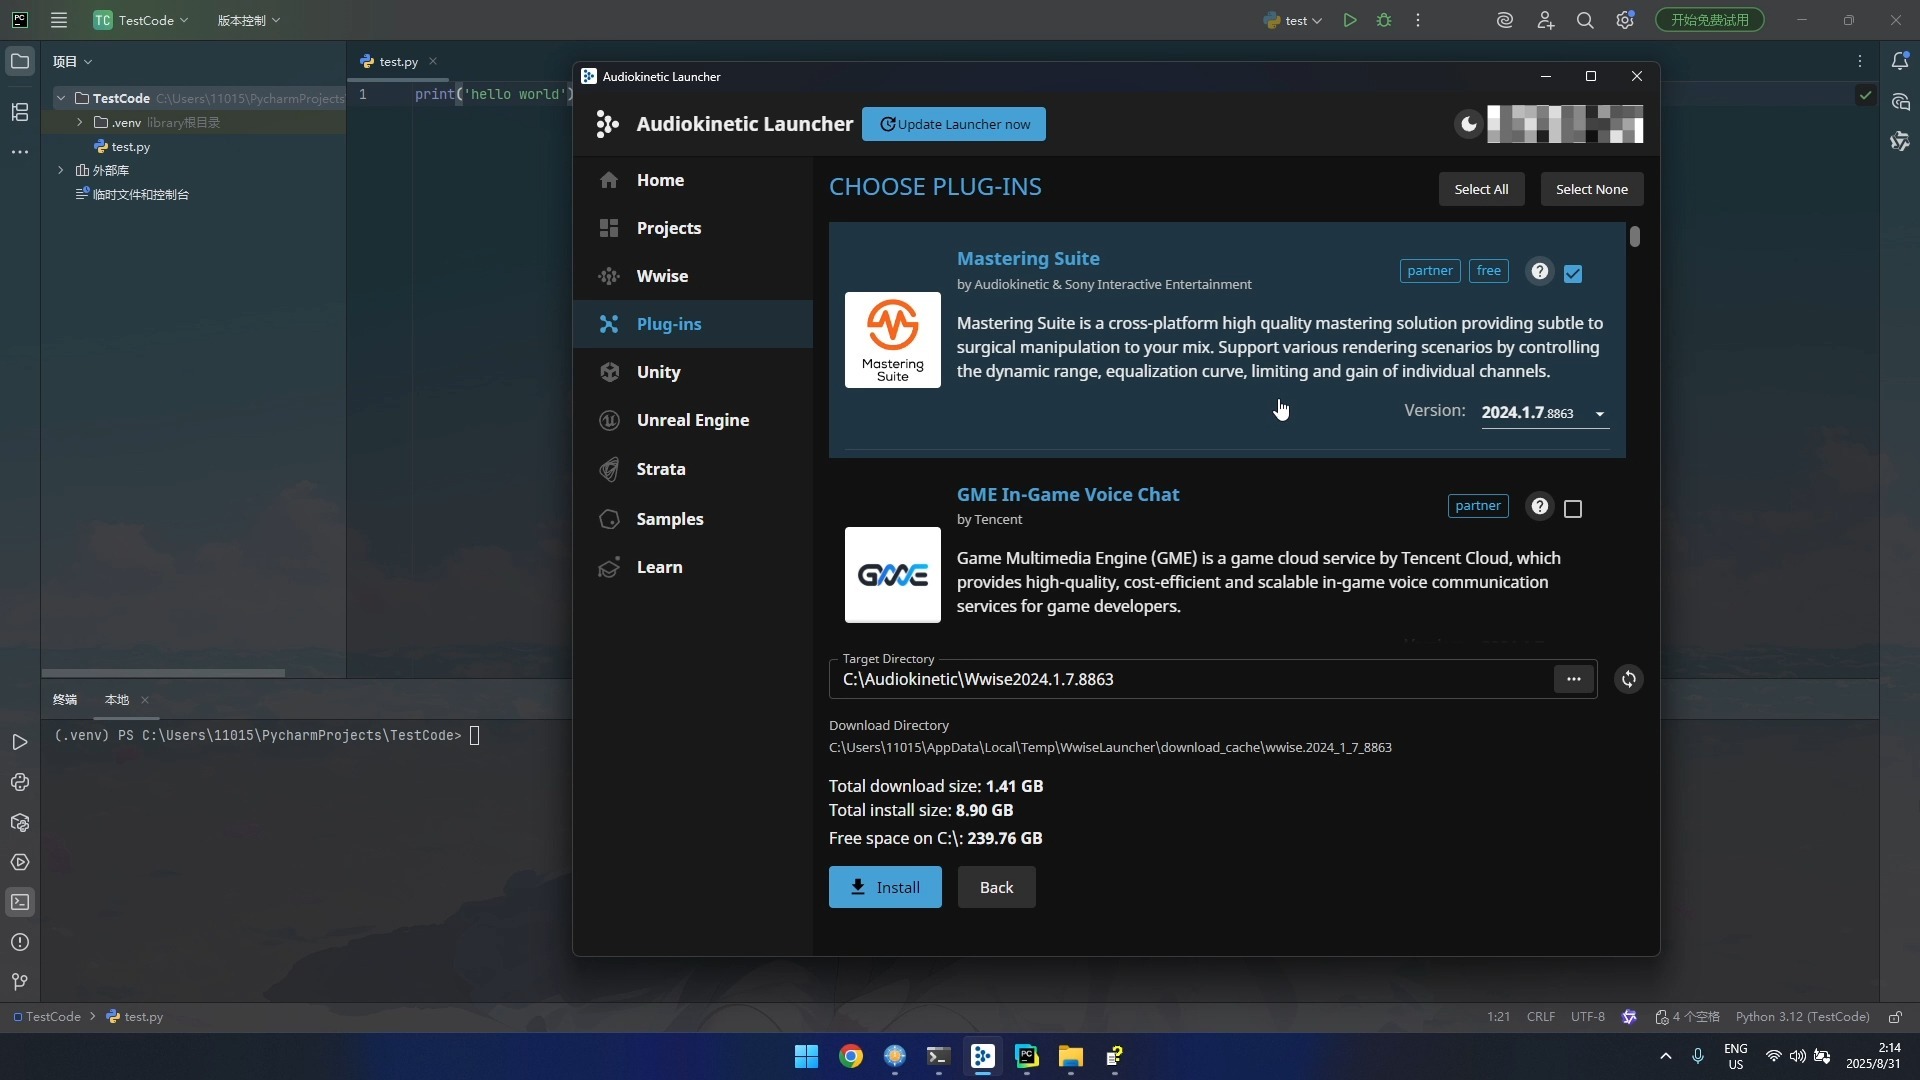Open code with me user icon

(x=1545, y=20)
